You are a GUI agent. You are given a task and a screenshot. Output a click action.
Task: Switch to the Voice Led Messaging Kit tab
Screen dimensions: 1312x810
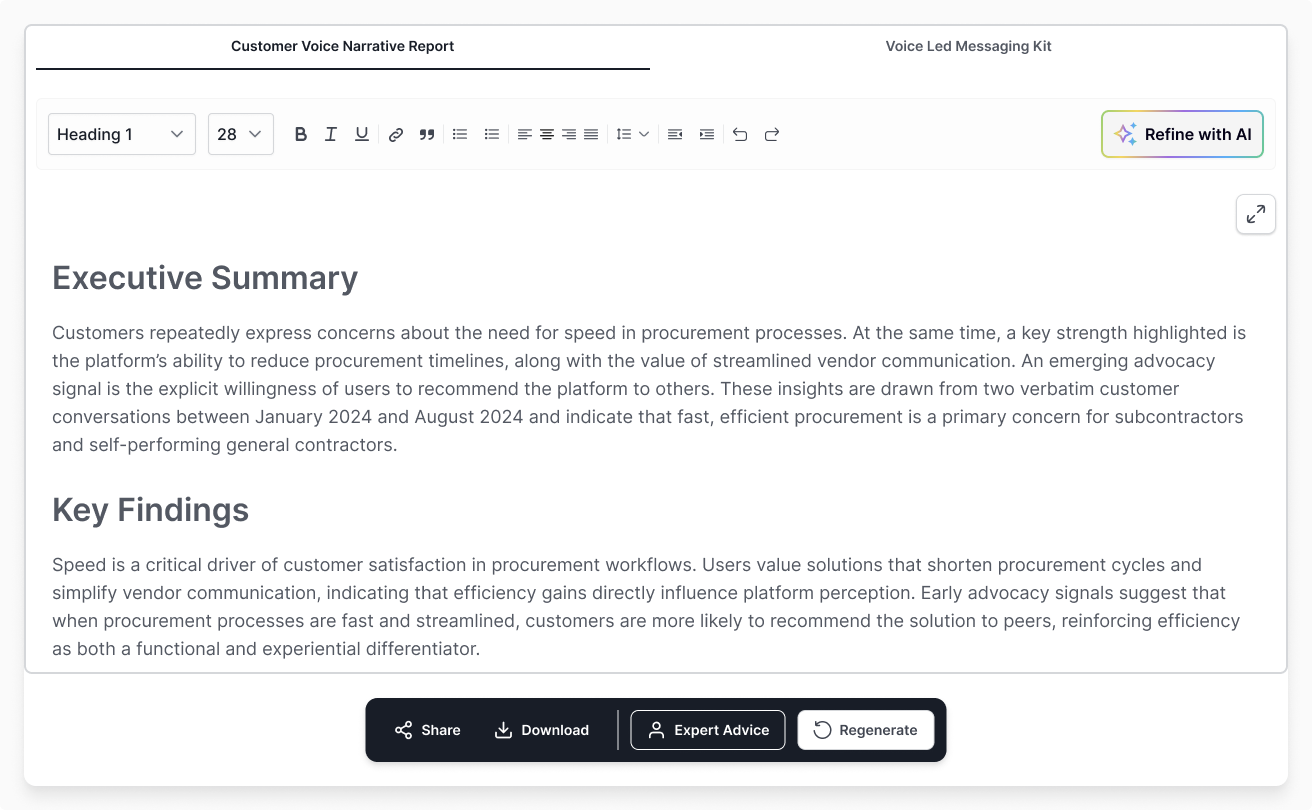tap(967, 46)
